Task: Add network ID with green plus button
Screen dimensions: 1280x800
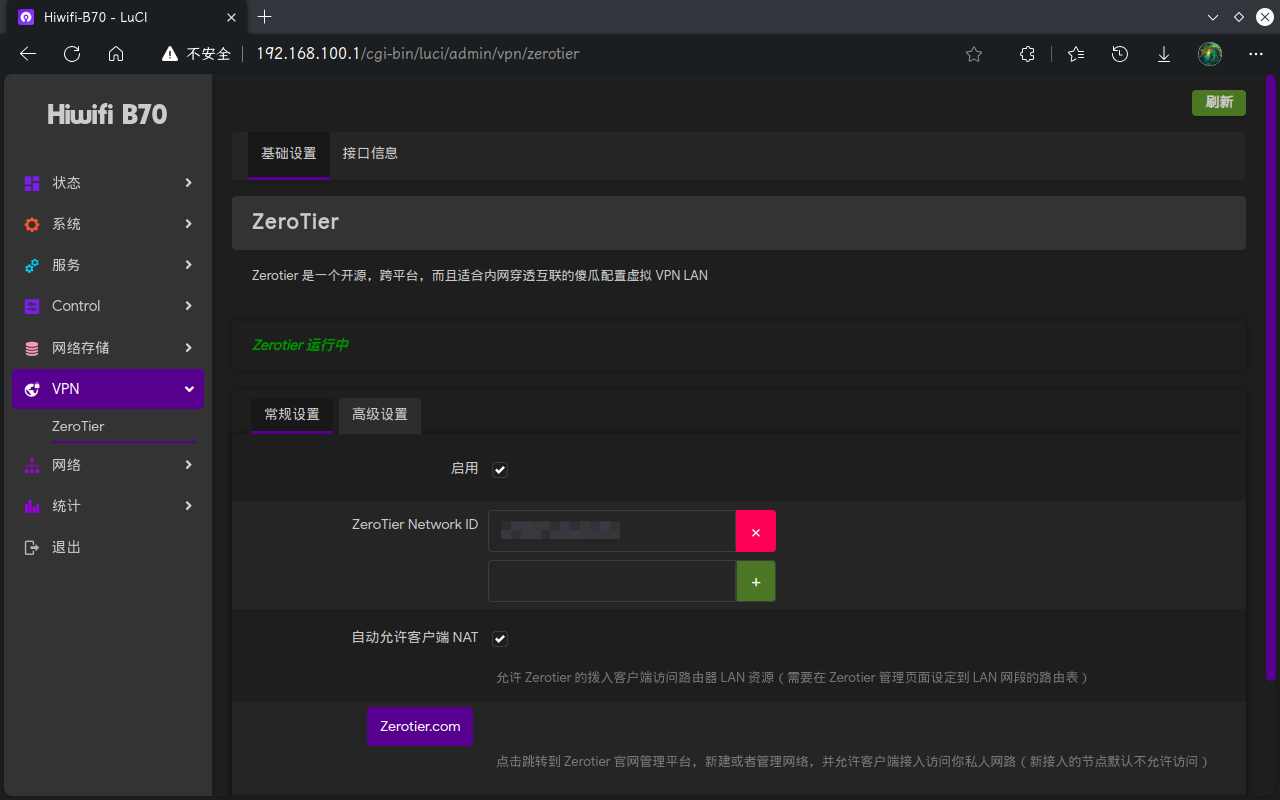Action: tap(755, 581)
